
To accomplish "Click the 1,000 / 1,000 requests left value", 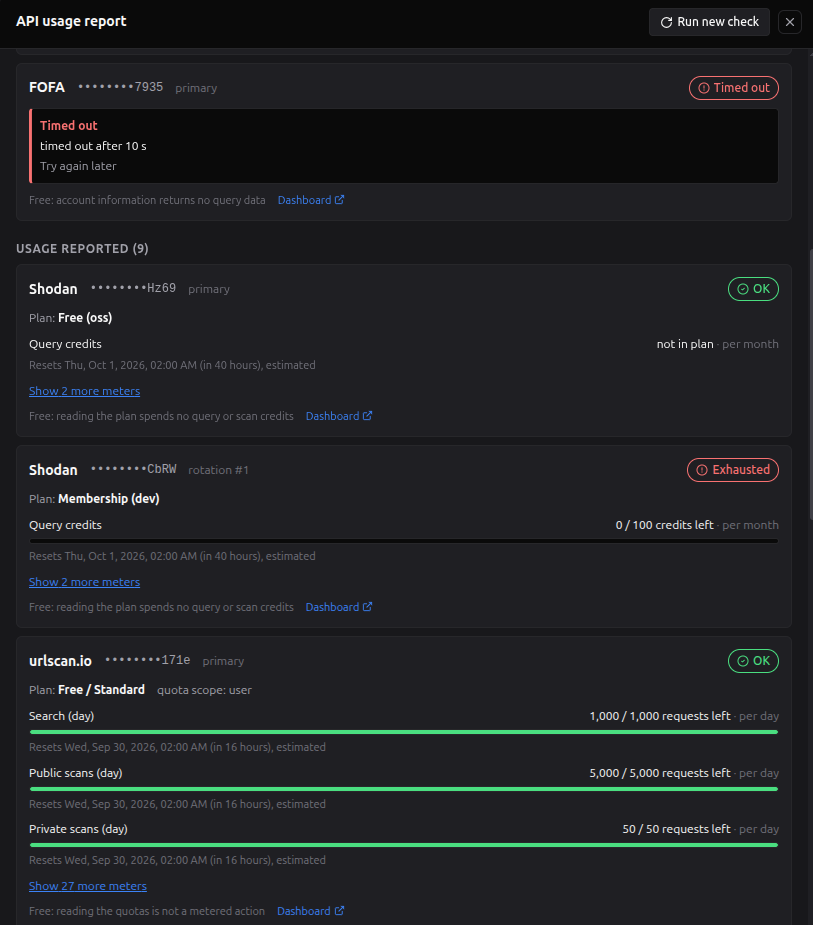I will coord(660,716).
